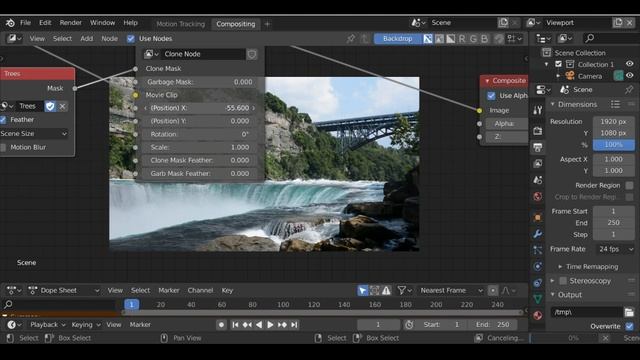Click the Only Show Errors warning icon
This screenshot has width=640, height=360.
click(386, 290)
